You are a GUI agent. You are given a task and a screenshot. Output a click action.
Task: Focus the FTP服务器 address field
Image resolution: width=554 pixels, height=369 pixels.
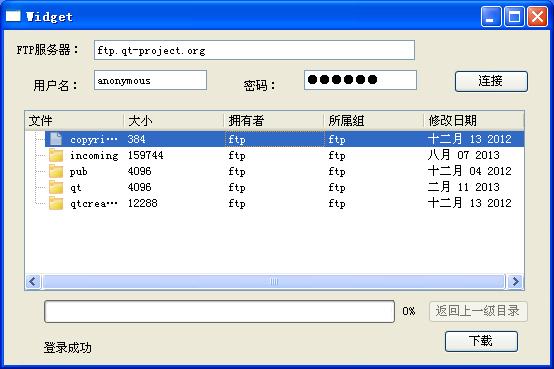pyautogui.click(x=254, y=50)
